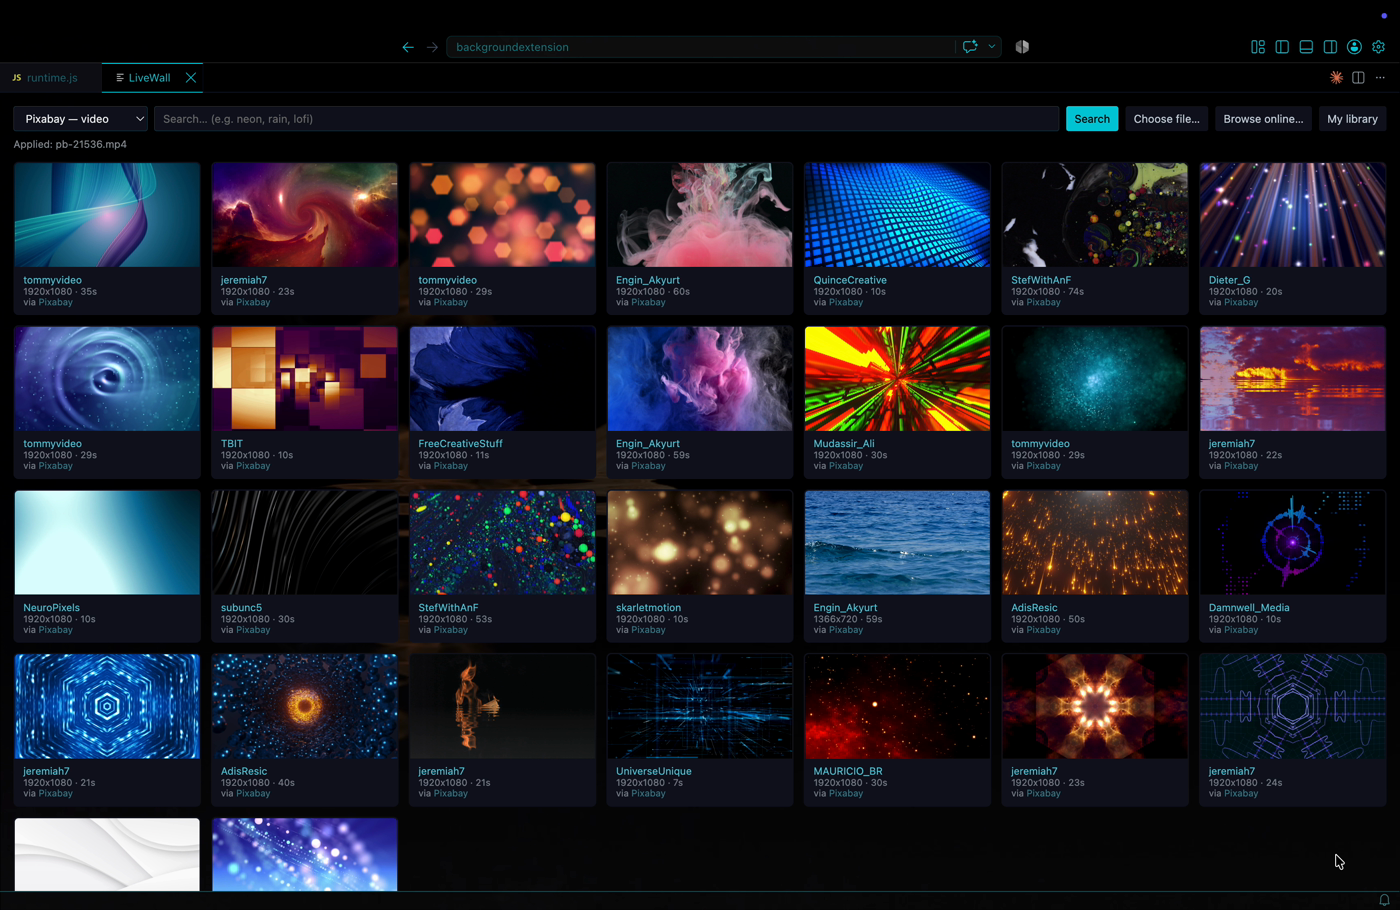This screenshot has height=910, width=1400.
Task: Select Damnwell_Media purple HUD thumbnail
Action: coord(1293,543)
